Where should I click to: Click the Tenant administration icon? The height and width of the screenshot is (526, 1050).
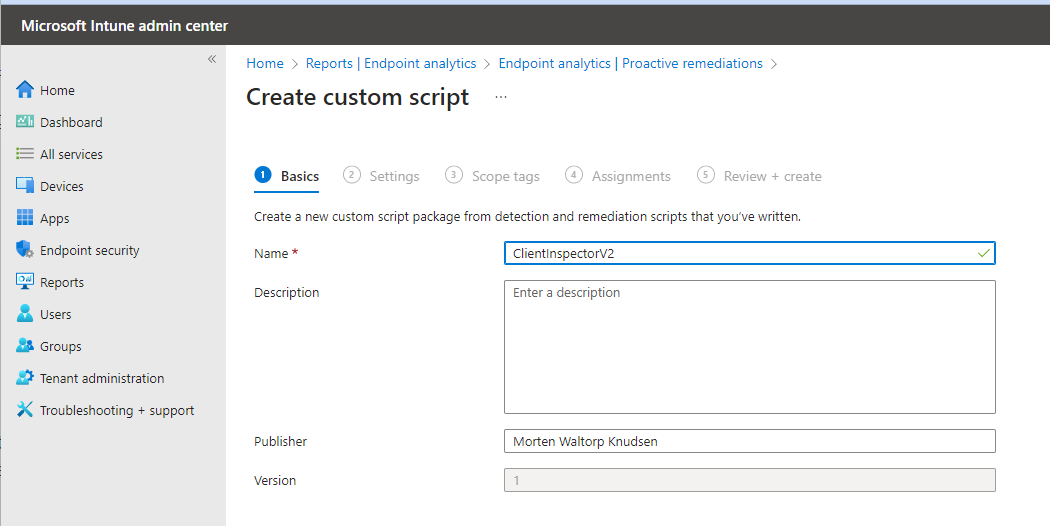tap(25, 378)
